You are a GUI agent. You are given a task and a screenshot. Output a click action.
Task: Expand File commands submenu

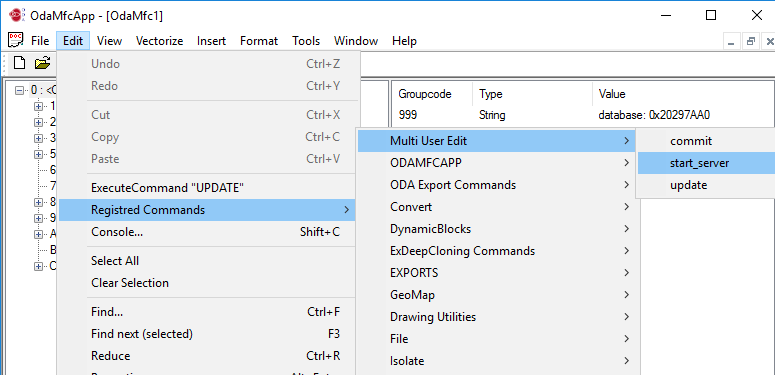498,339
